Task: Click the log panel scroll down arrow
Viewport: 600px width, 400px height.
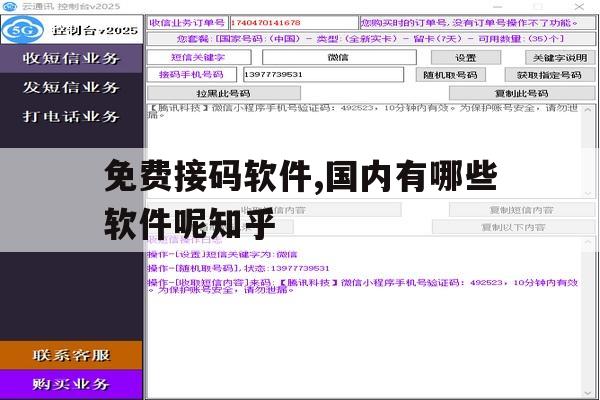Action: pyautogui.click(x=588, y=393)
